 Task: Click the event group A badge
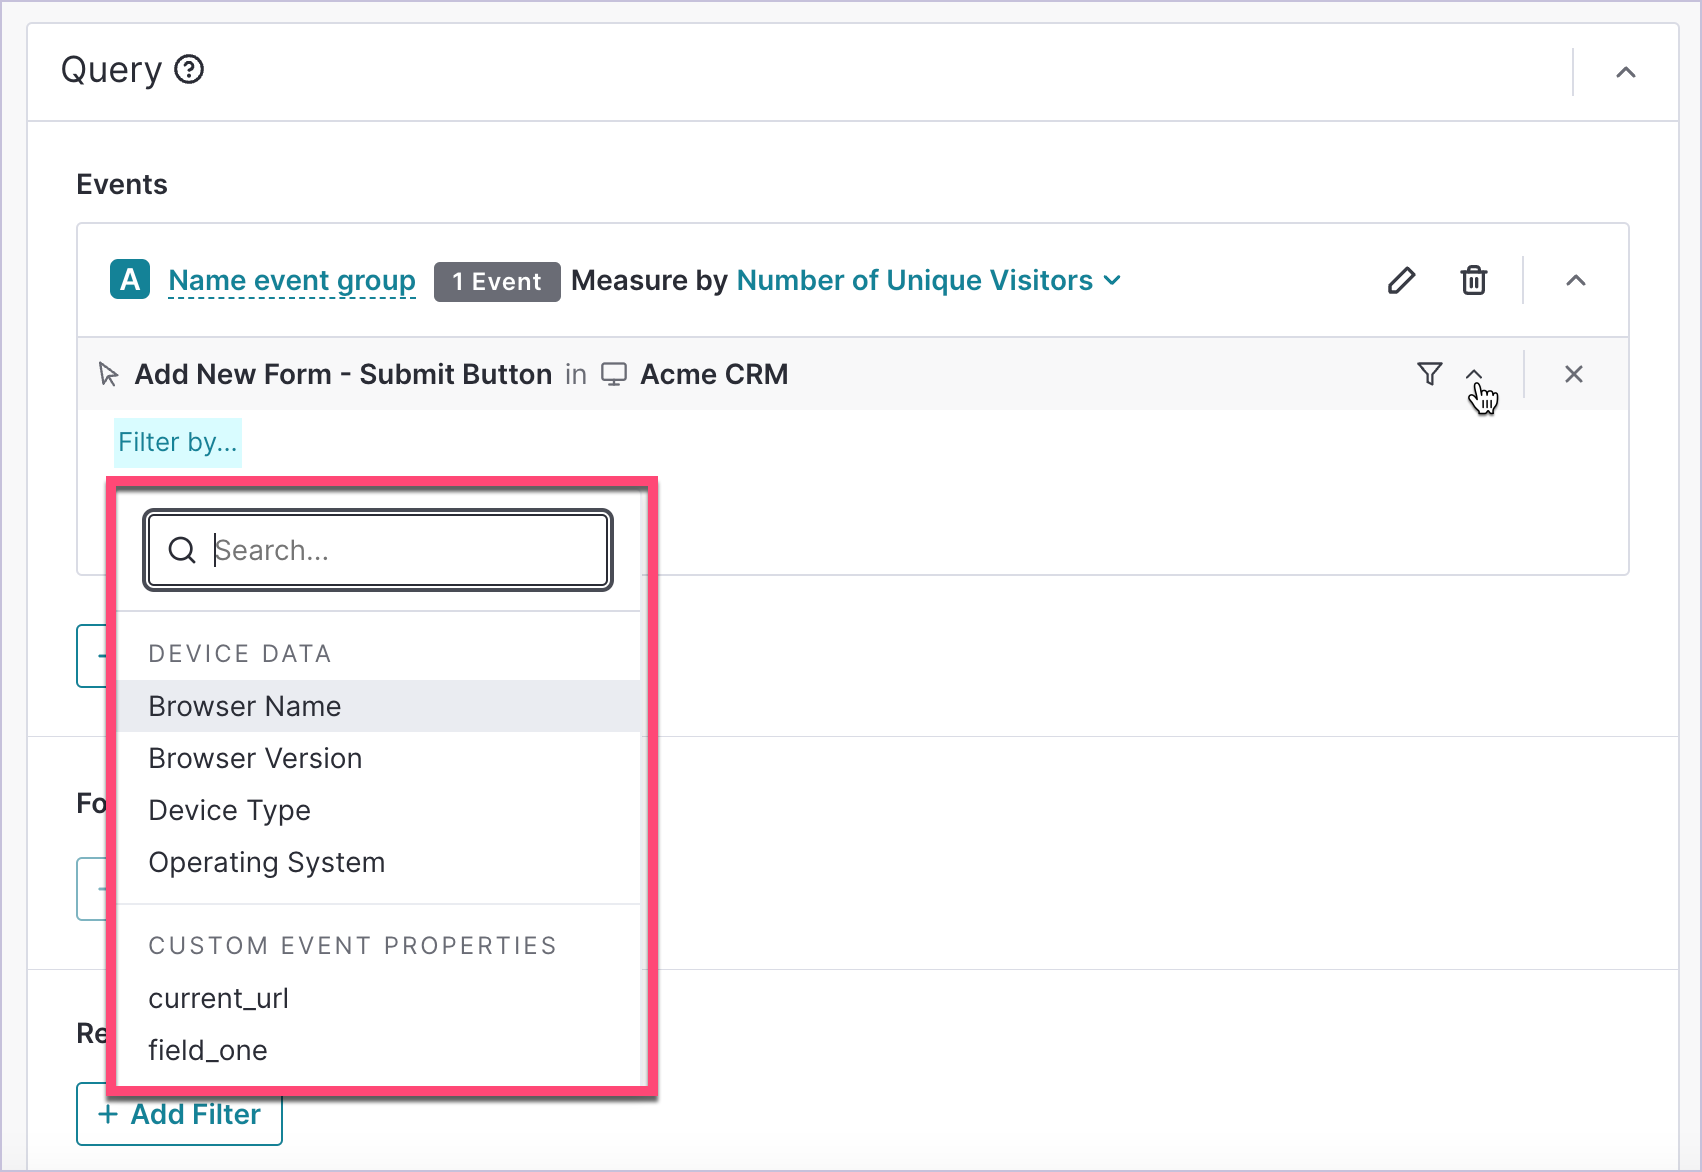pos(130,280)
